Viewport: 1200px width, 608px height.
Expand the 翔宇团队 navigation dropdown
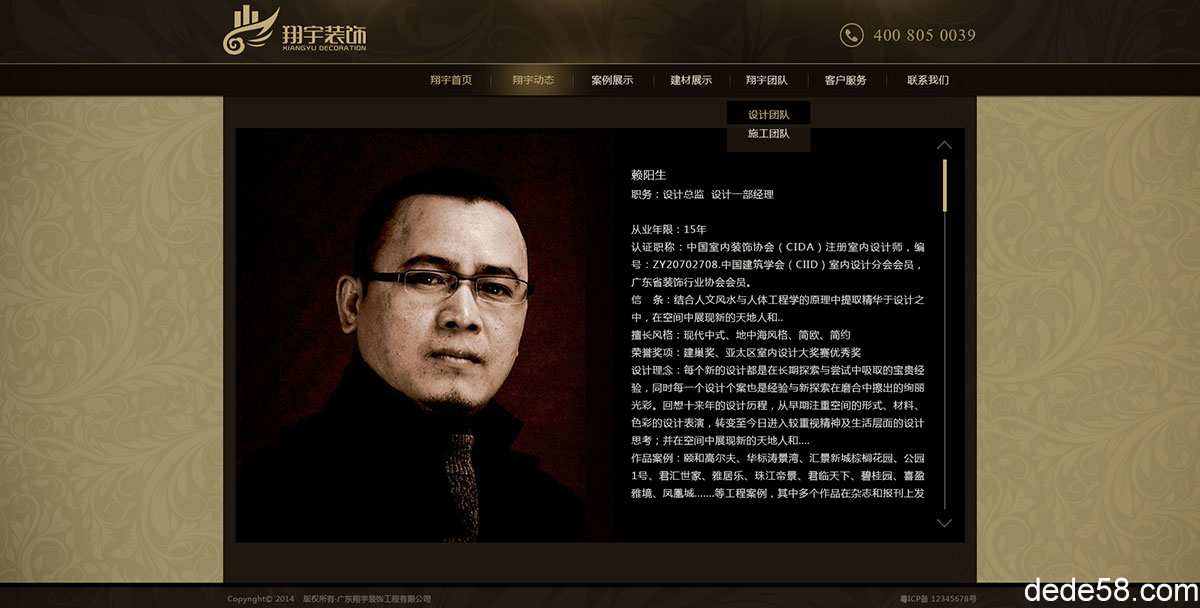(x=766, y=80)
